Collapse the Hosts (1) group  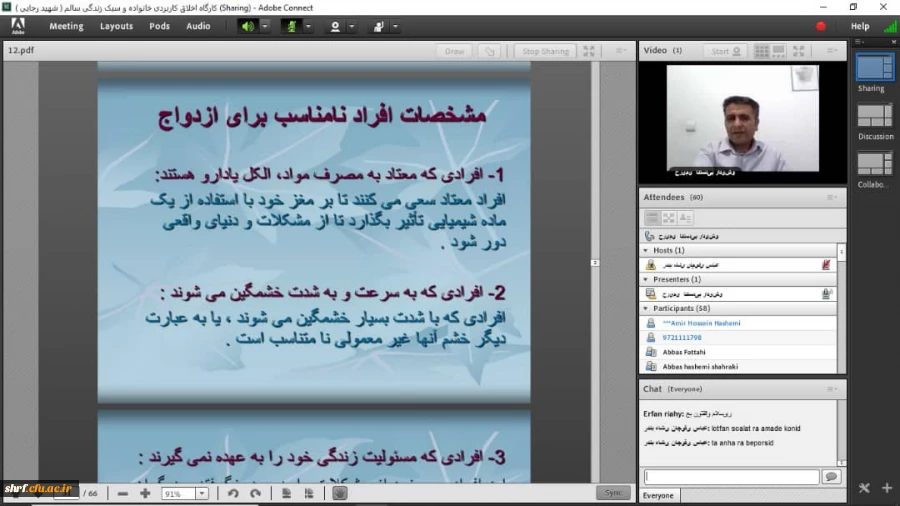(x=646, y=251)
